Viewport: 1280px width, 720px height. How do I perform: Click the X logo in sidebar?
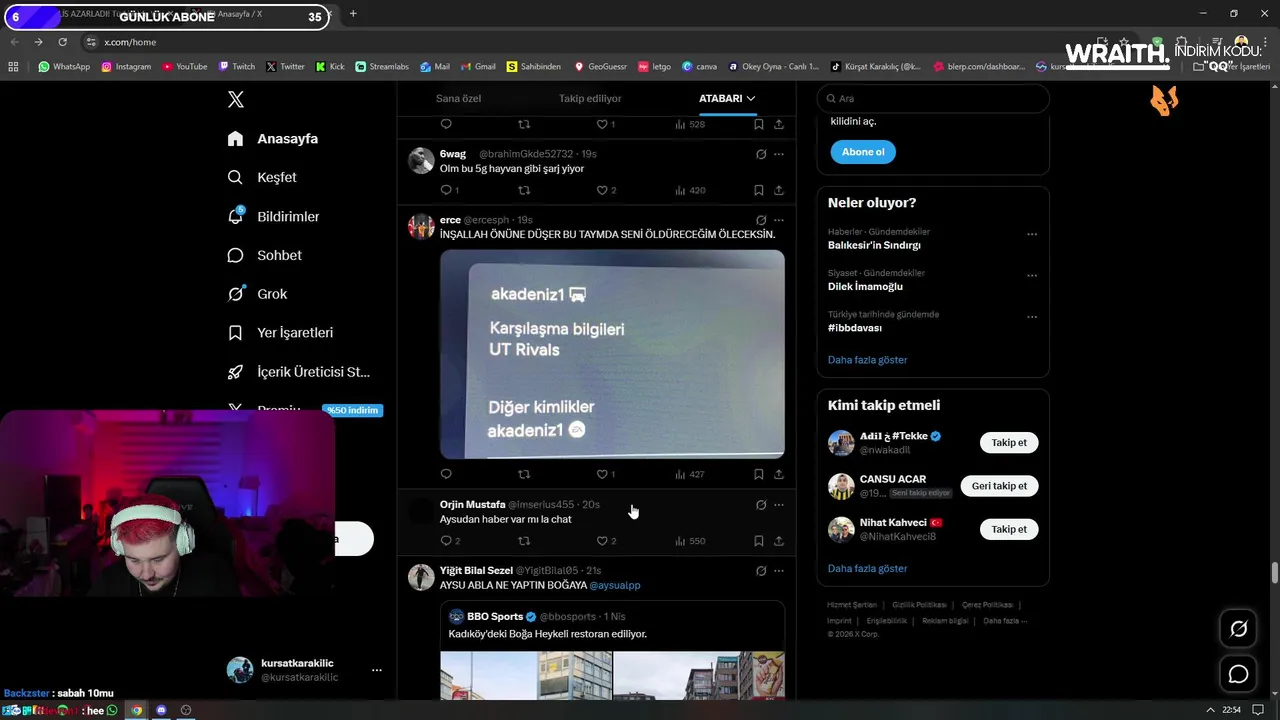coord(236,99)
